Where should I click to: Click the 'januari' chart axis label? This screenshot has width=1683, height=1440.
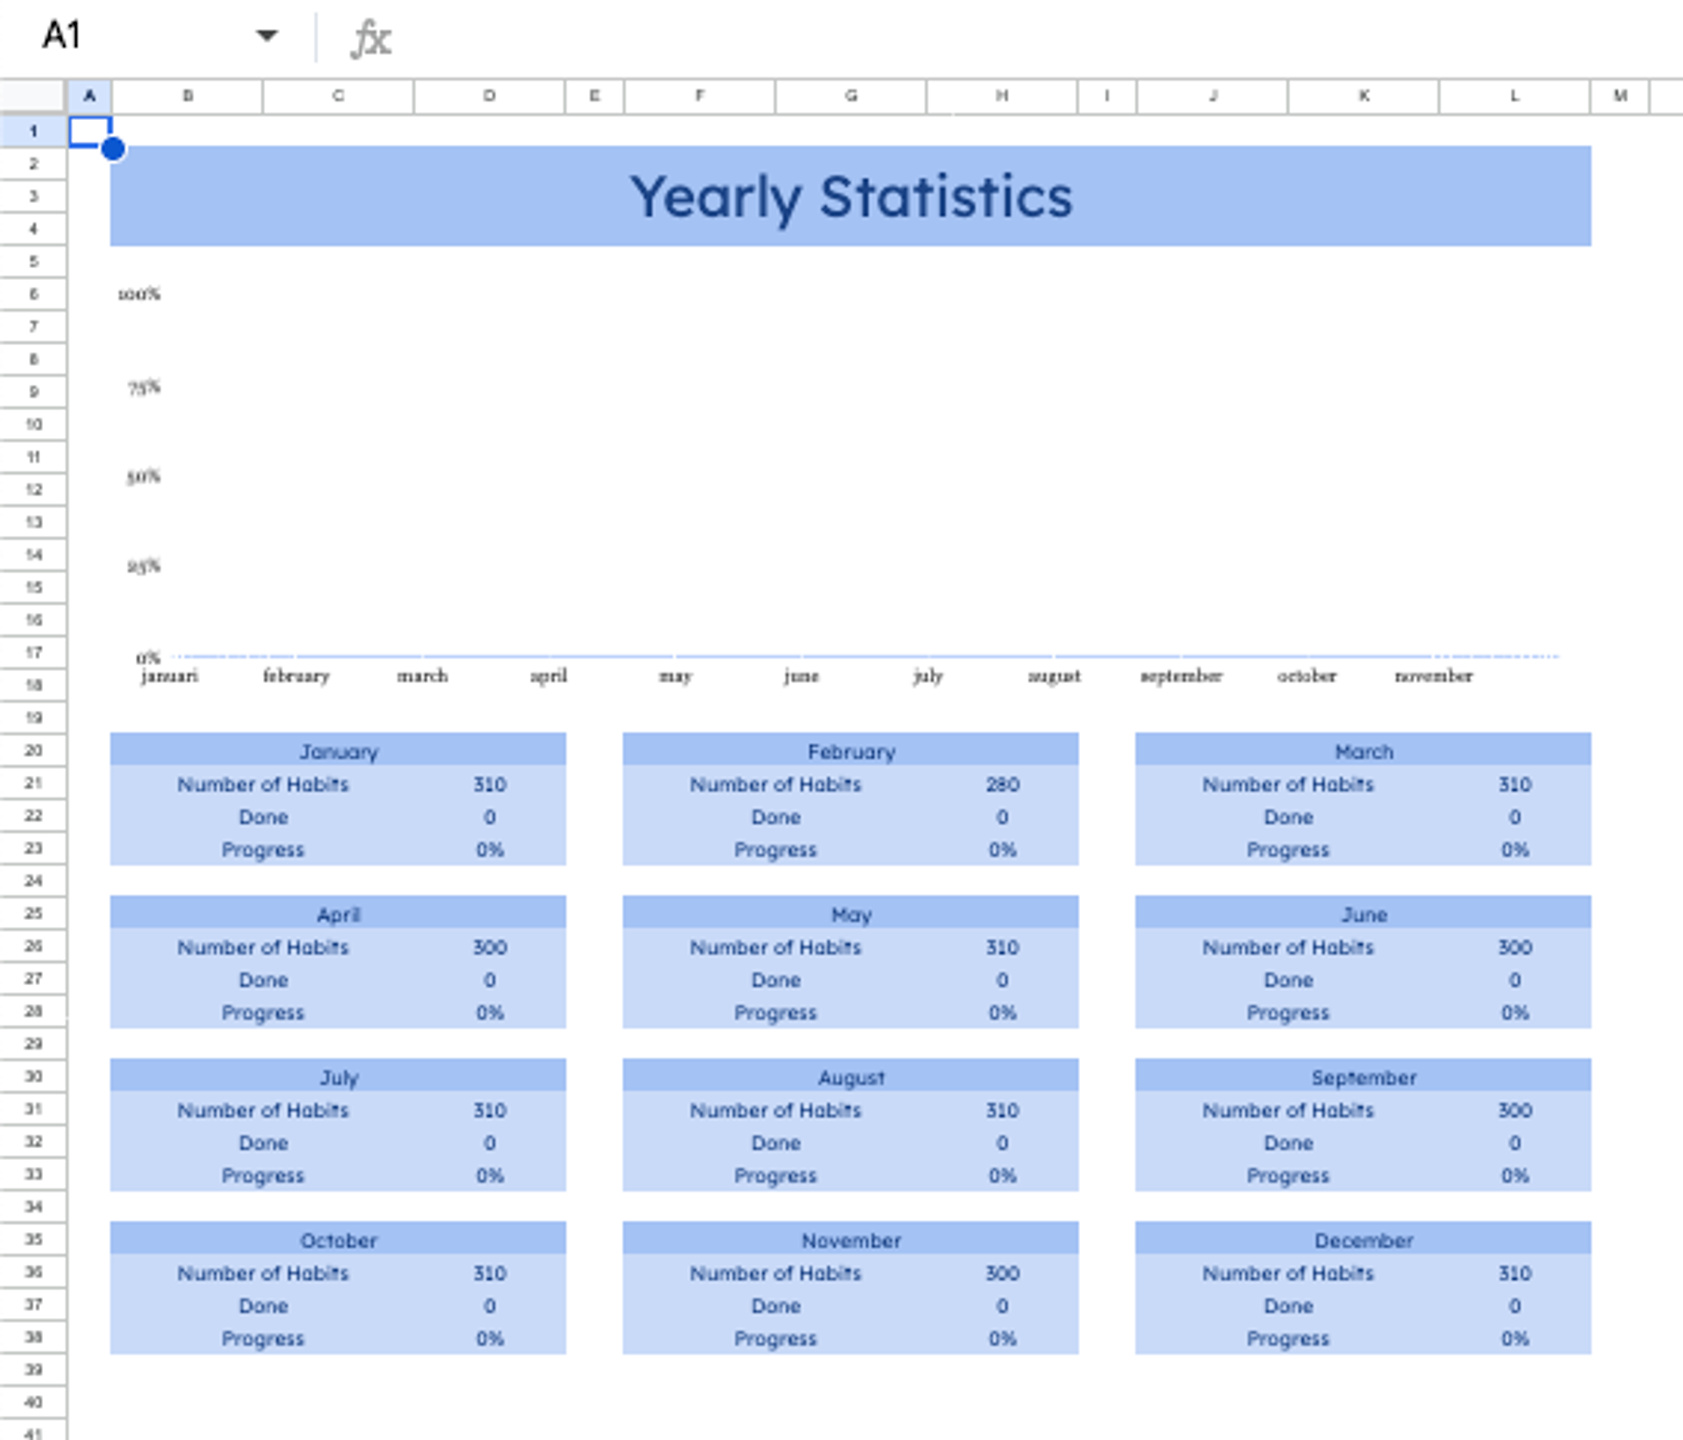pyautogui.click(x=169, y=676)
